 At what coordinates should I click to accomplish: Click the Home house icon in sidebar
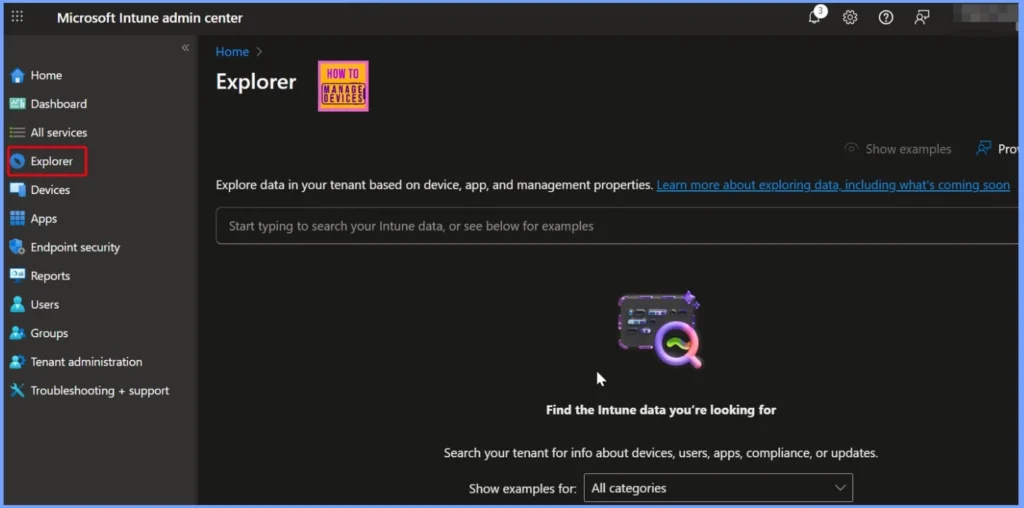(17, 76)
